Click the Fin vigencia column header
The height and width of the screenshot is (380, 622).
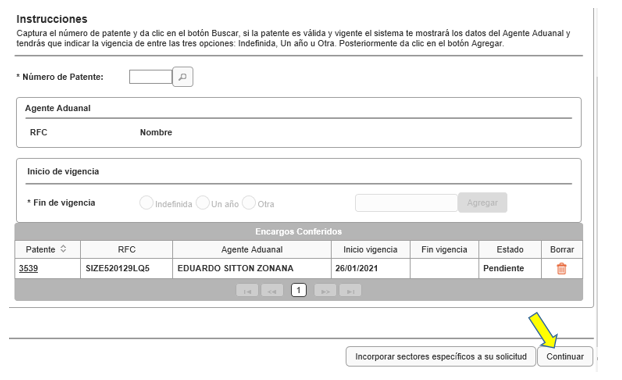pyautogui.click(x=444, y=249)
